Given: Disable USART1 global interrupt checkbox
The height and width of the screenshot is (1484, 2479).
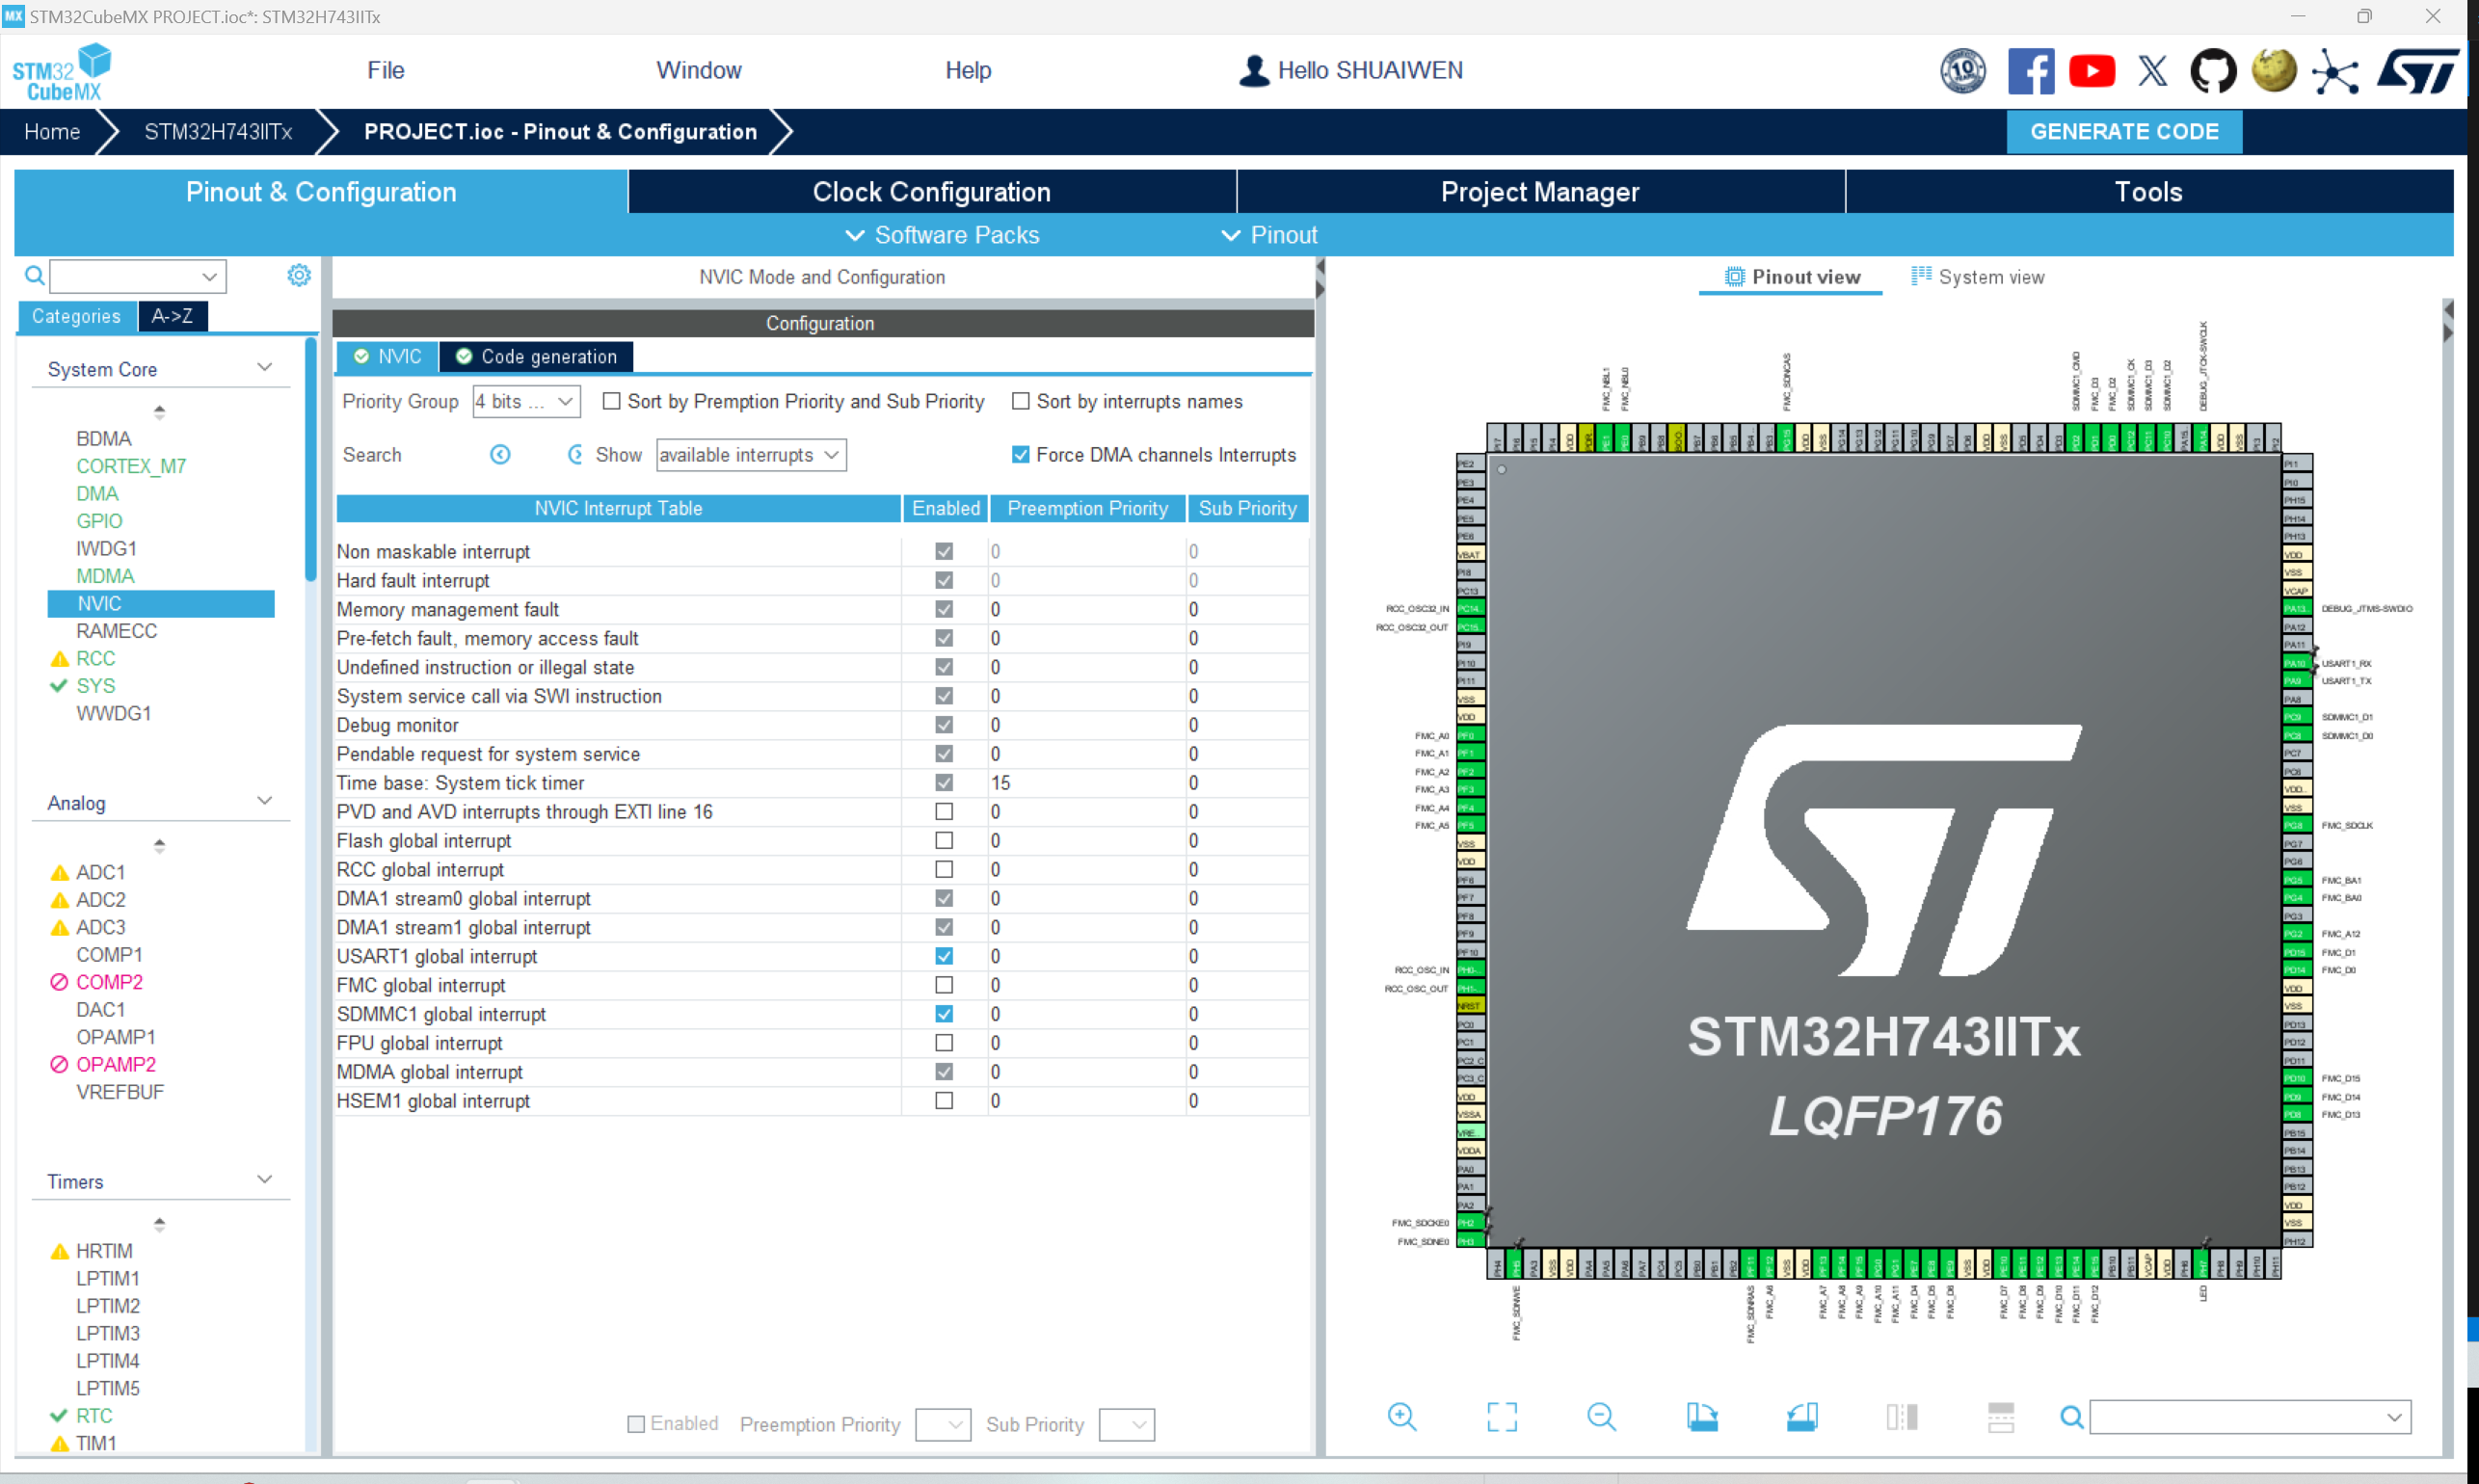Looking at the screenshot, I should [x=943, y=956].
